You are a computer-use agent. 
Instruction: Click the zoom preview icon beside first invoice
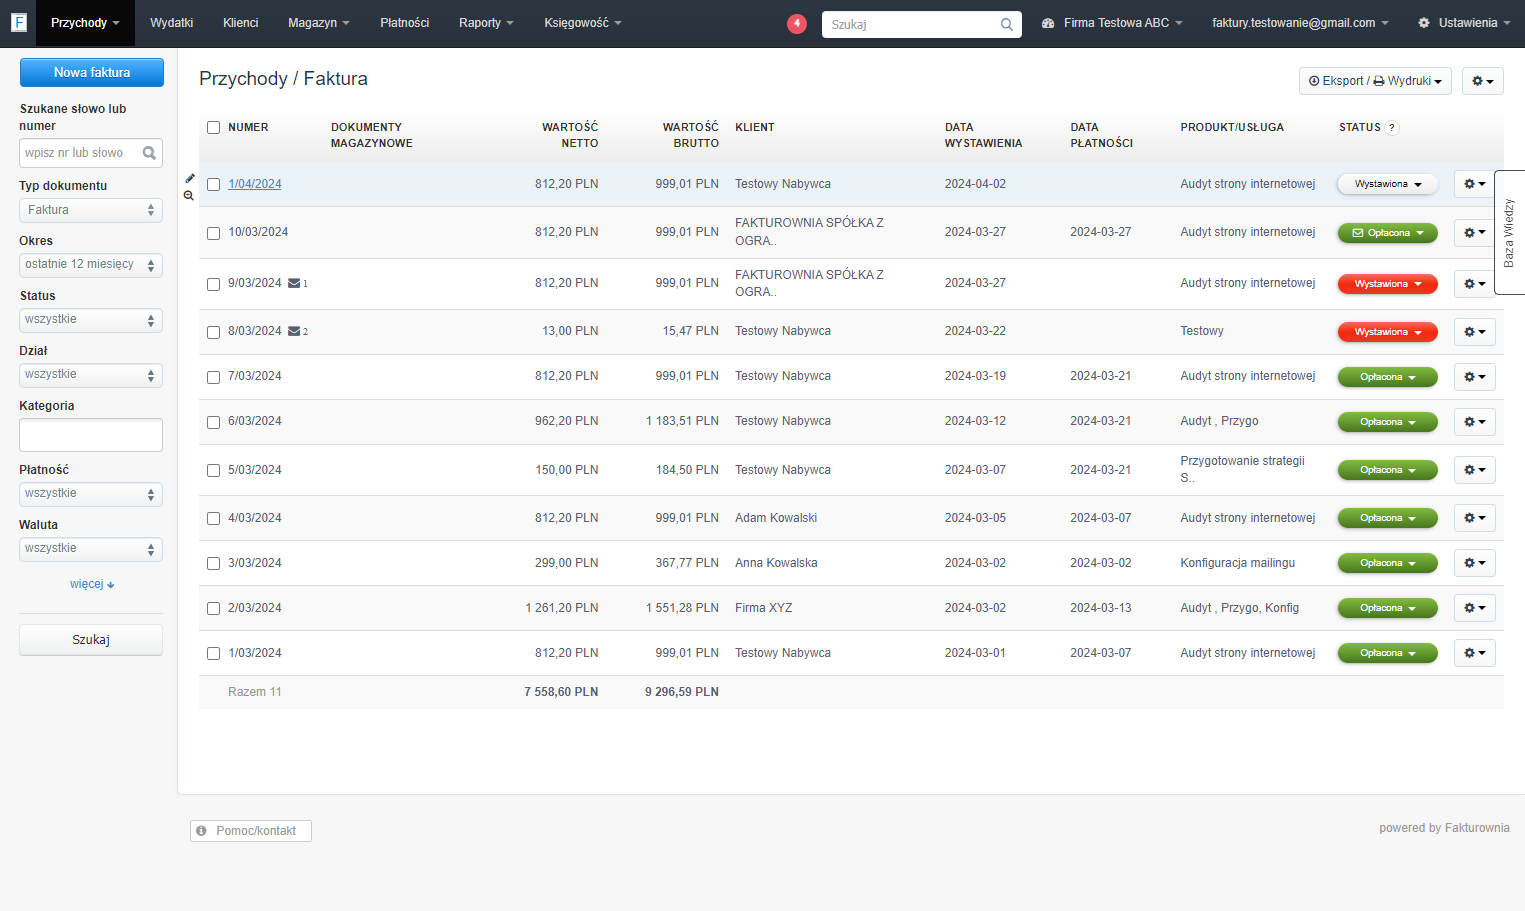(189, 195)
